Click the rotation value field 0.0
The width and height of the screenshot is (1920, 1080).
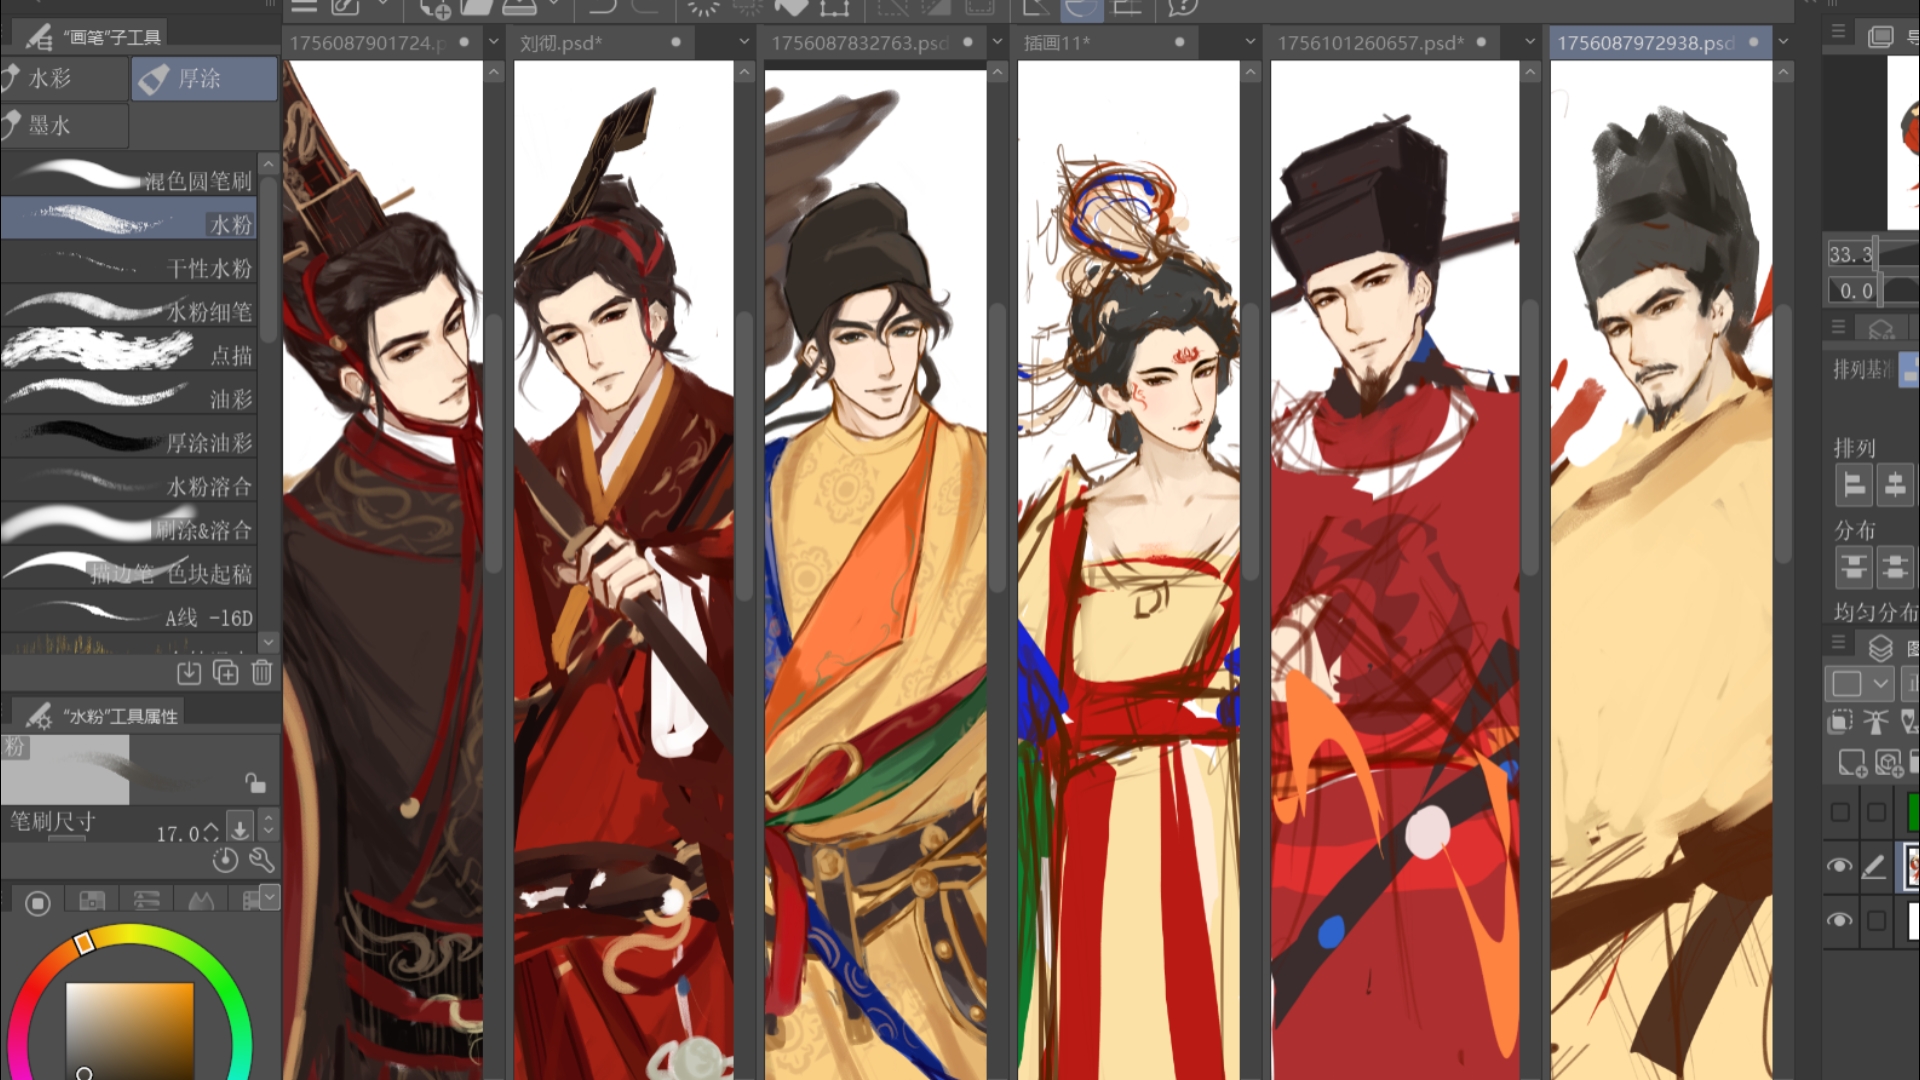pos(1855,291)
